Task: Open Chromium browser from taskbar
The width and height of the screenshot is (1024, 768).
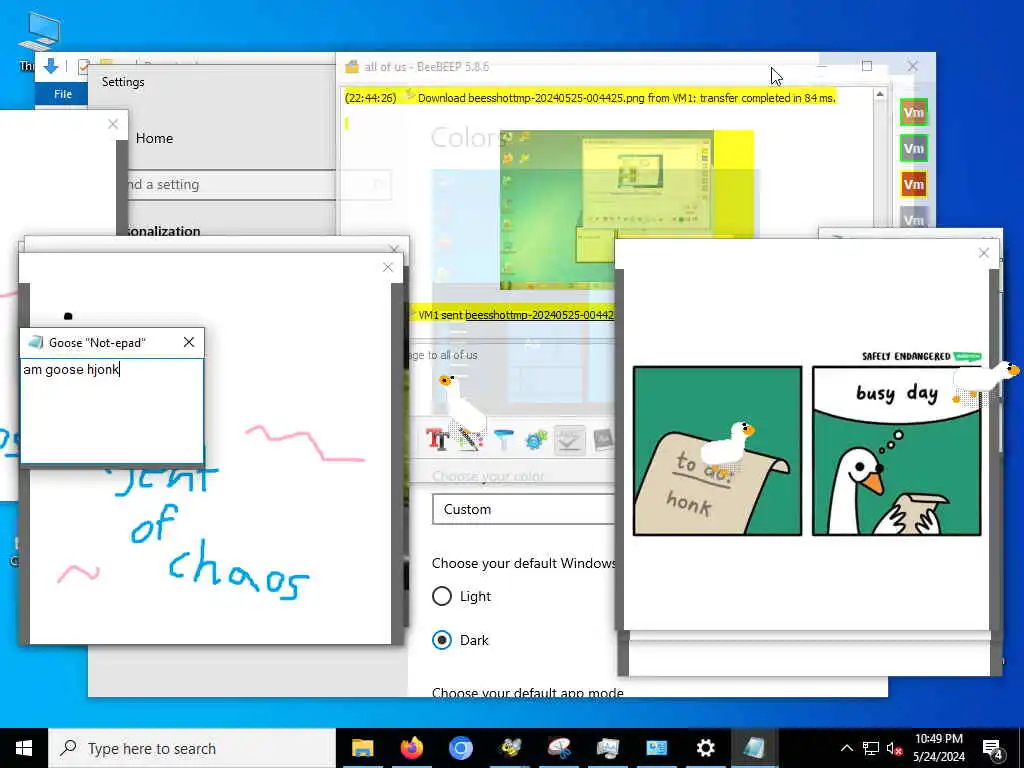Action: click(x=460, y=748)
